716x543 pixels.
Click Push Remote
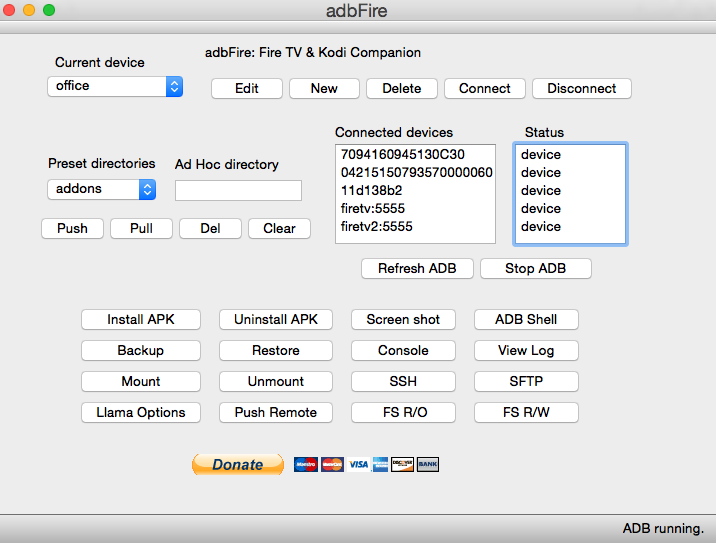pos(276,413)
